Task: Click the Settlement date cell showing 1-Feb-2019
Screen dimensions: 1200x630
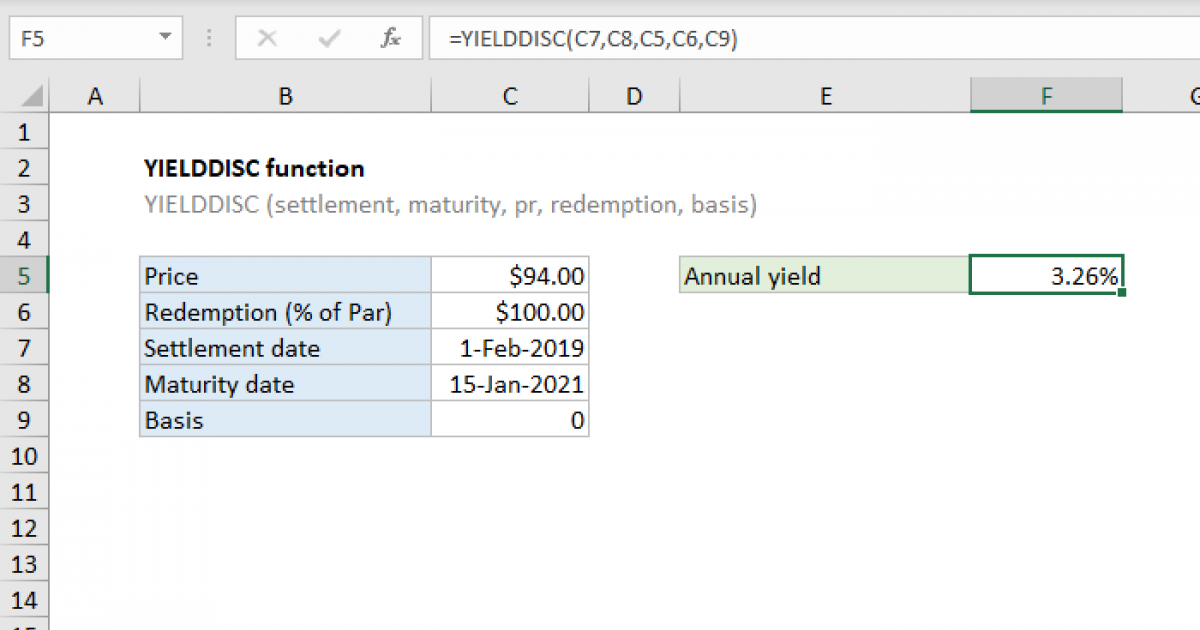Action: click(510, 348)
